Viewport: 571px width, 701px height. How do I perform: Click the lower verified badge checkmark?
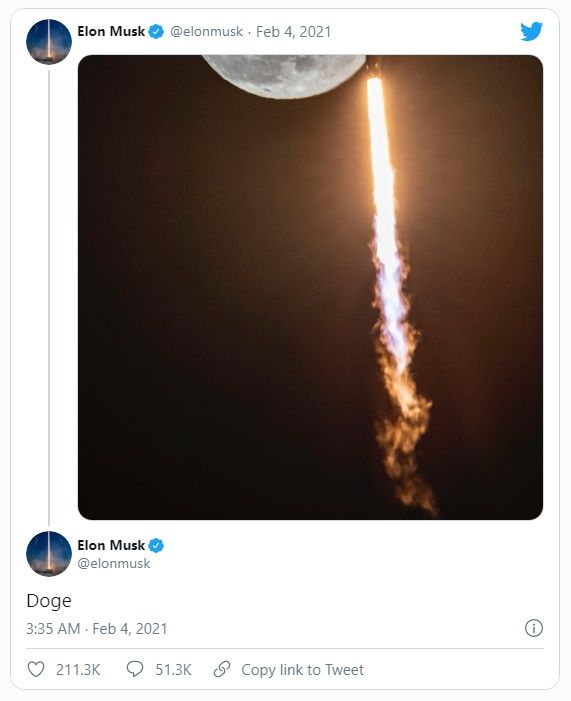[x=156, y=545]
